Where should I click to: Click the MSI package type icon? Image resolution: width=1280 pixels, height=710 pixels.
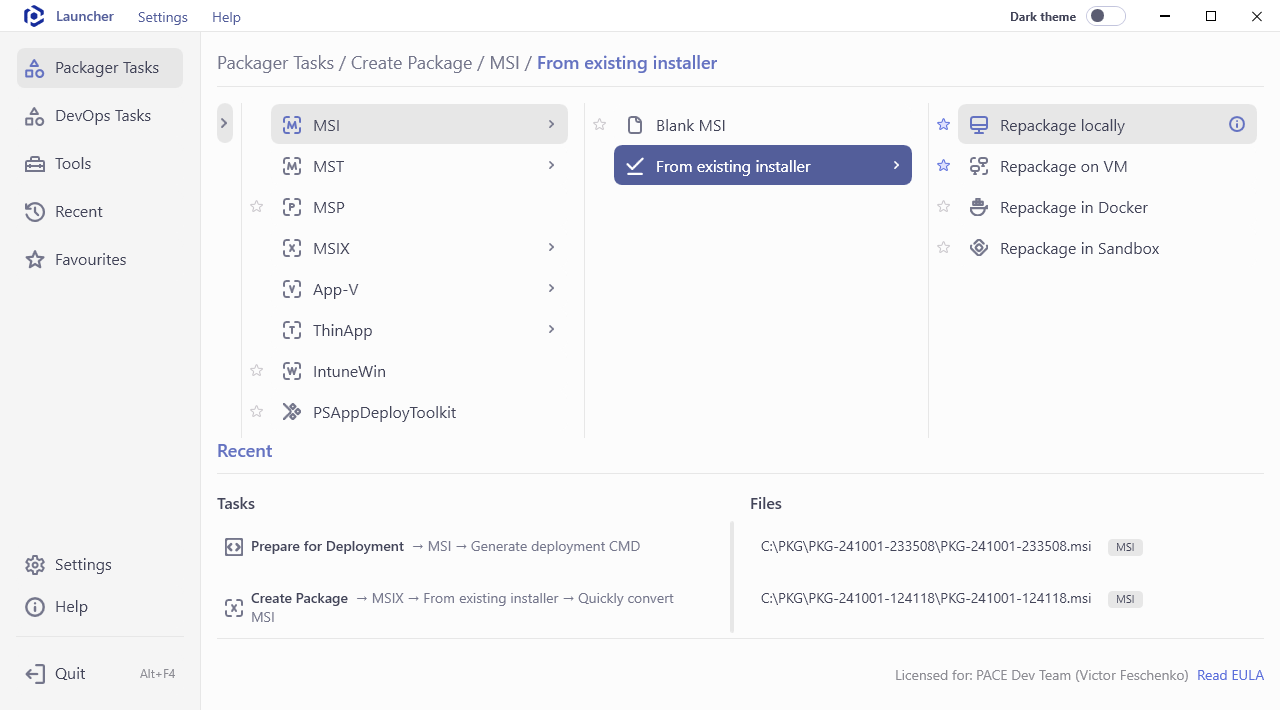(292, 125)
